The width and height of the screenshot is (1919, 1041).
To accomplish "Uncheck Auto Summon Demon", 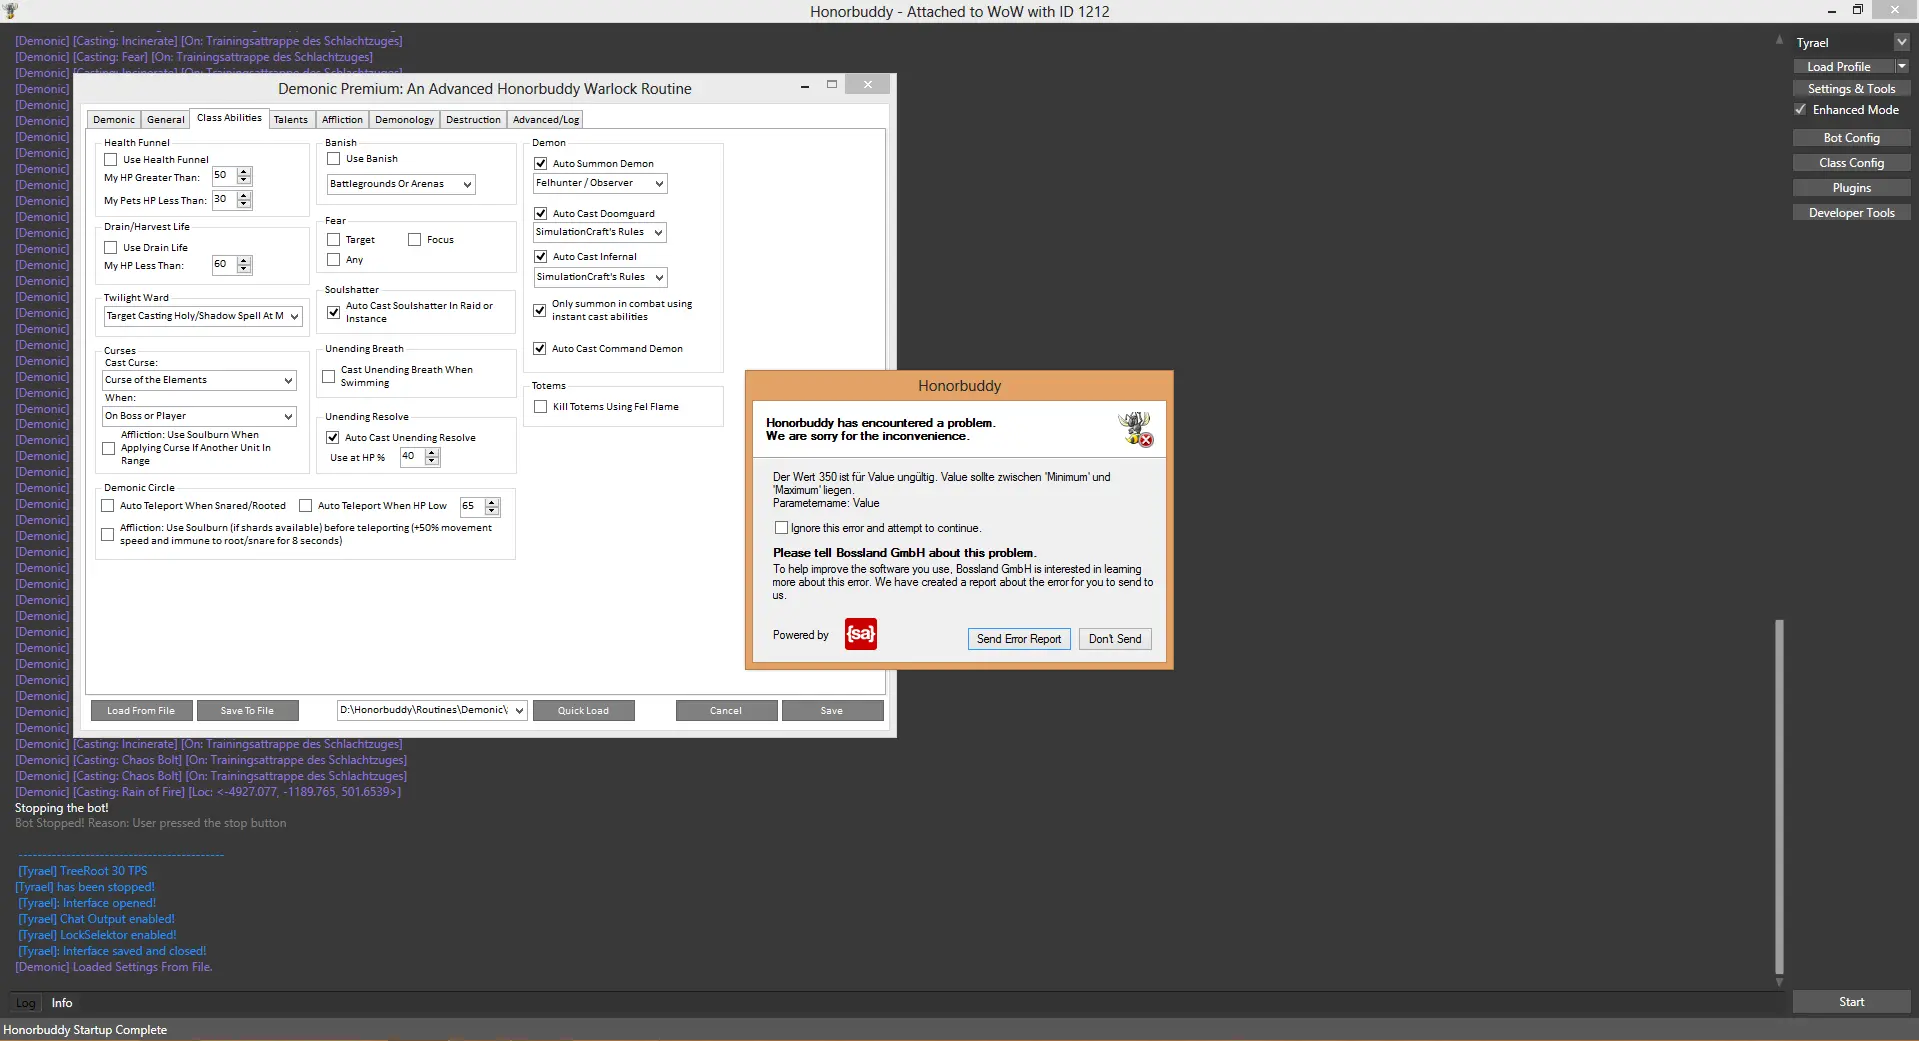I will click(x=541, y=163).
